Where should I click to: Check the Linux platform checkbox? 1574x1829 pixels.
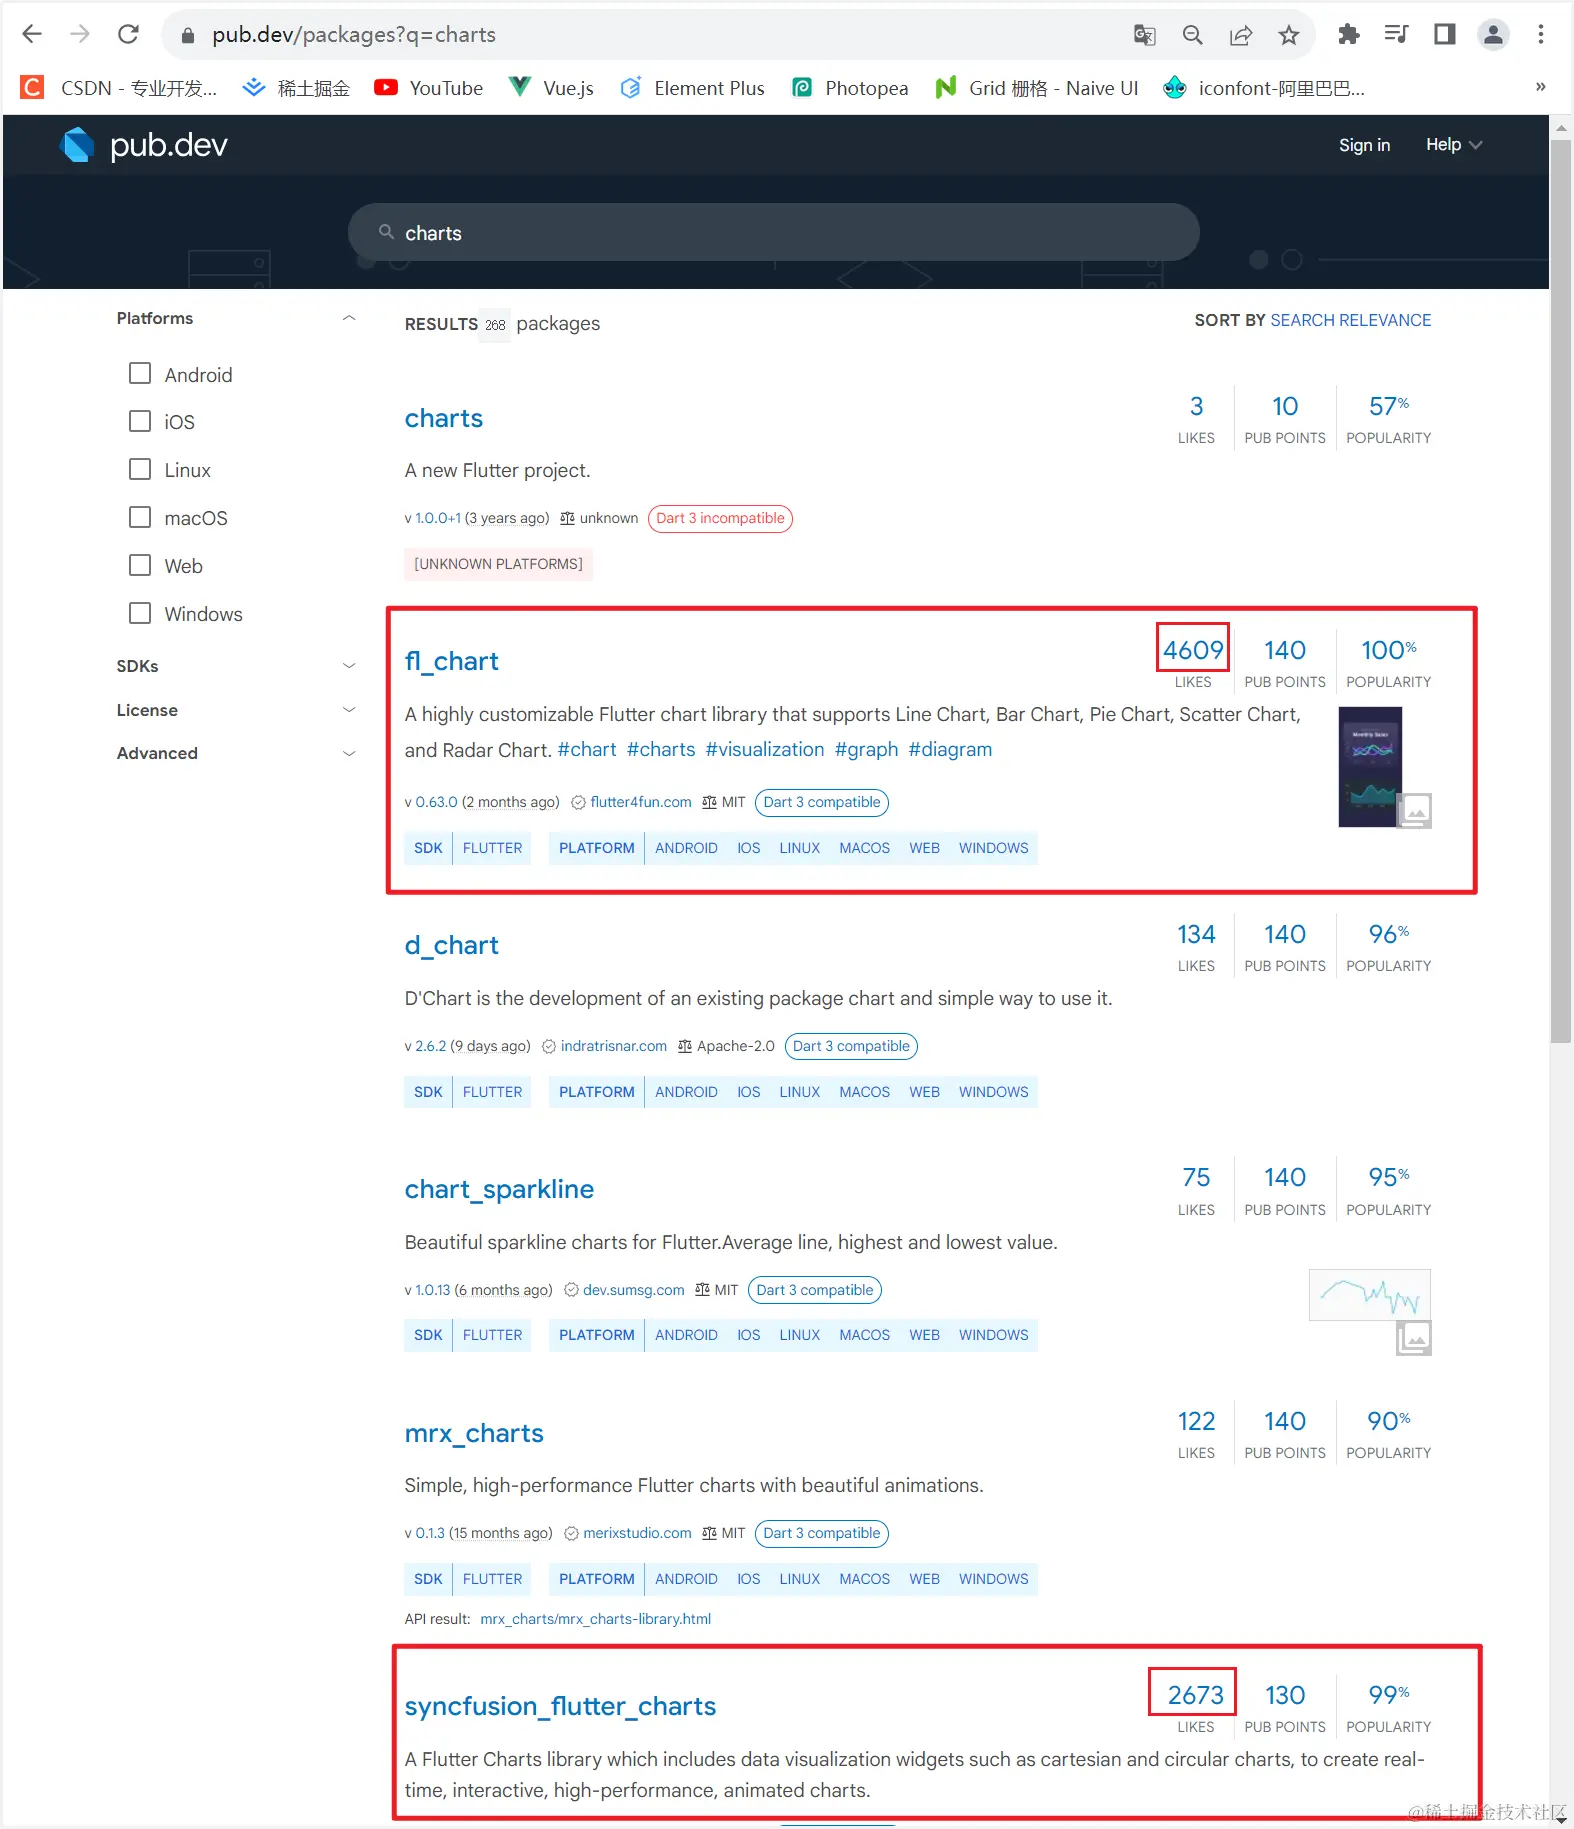click(140, 469)
